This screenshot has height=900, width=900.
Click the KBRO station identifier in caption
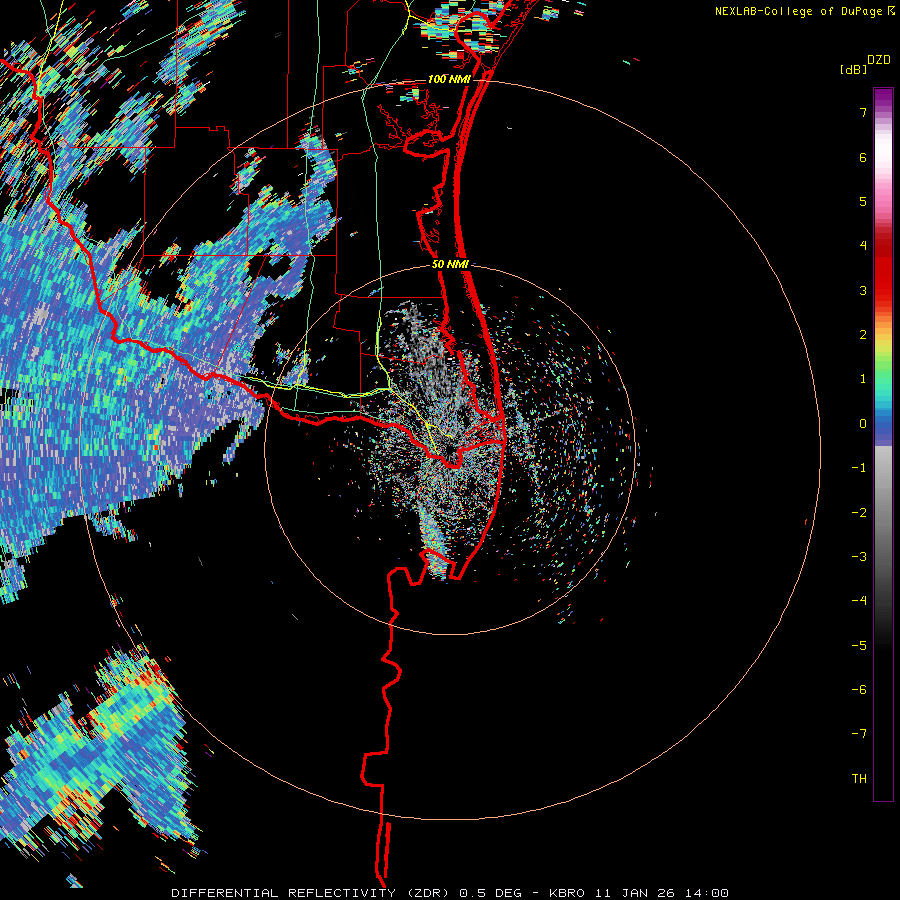567,893
